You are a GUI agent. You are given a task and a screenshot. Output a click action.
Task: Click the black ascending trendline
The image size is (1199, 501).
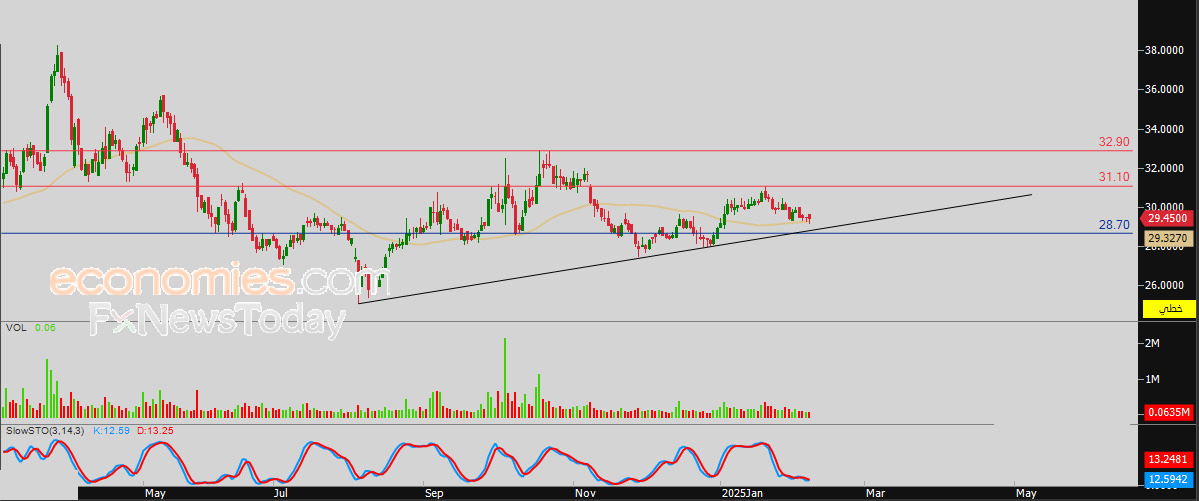(694, 249)
